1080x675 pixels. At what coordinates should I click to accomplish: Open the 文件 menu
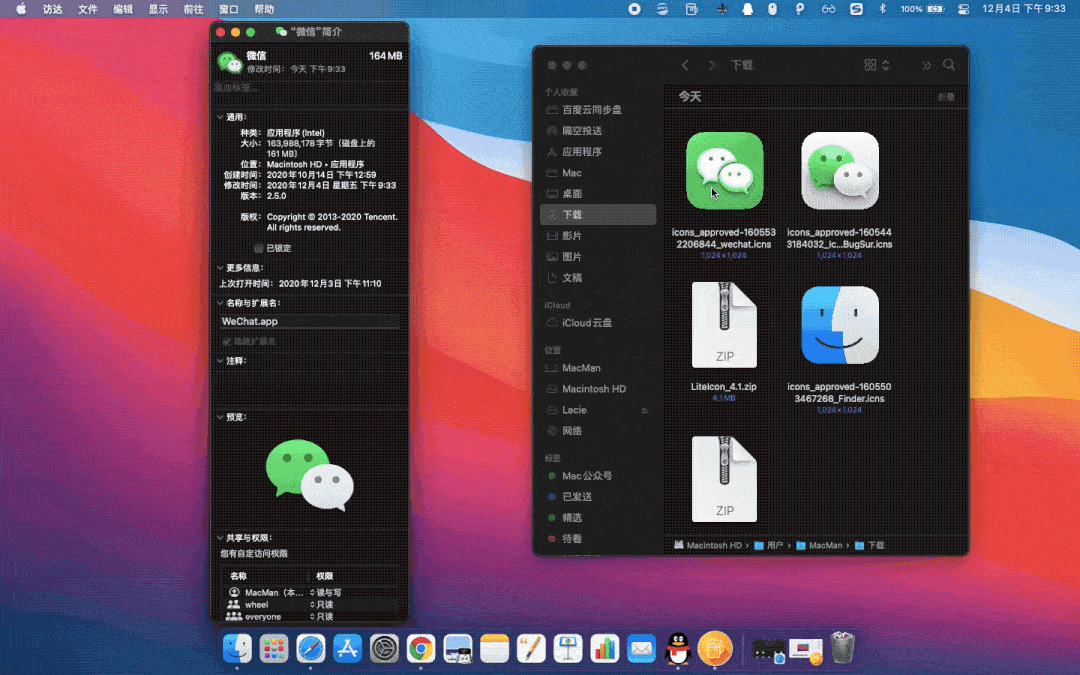pyautogui.click(x=87, y=9)
